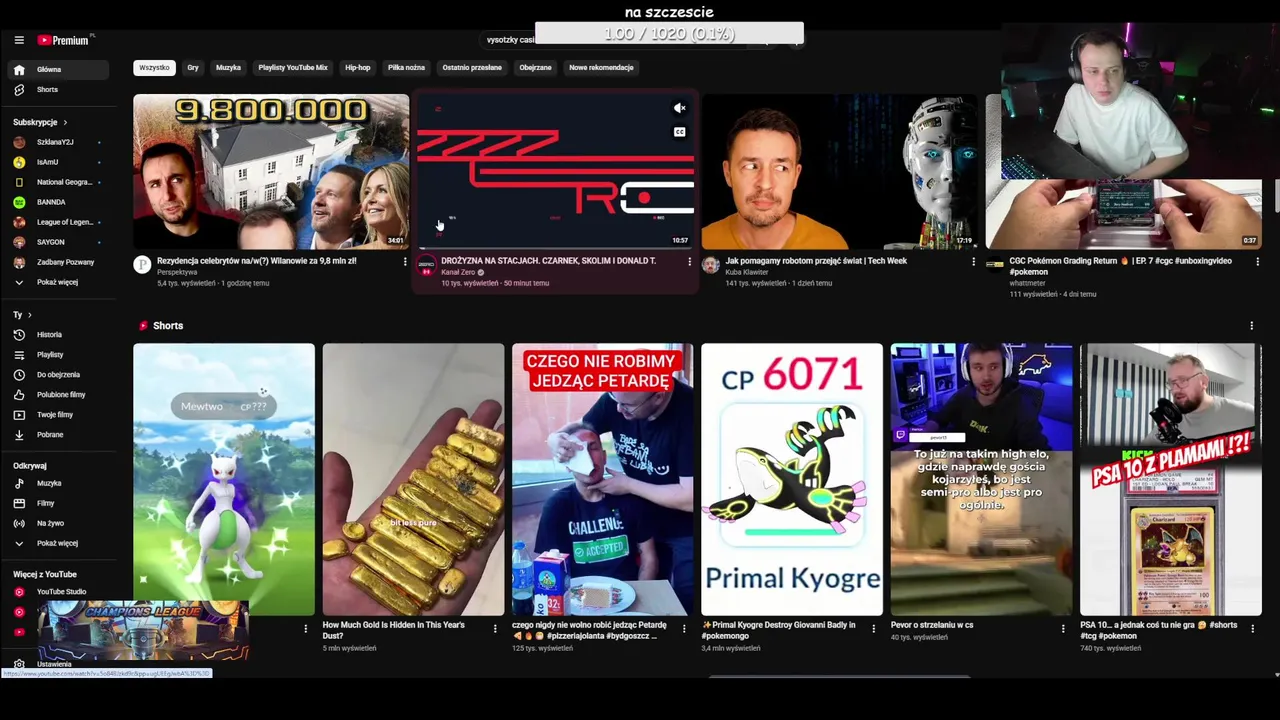This screenshot has height=720, width=1280.
Task: Expand Pokaż więcej under Subskrypcje
Action: coord(60,282)
